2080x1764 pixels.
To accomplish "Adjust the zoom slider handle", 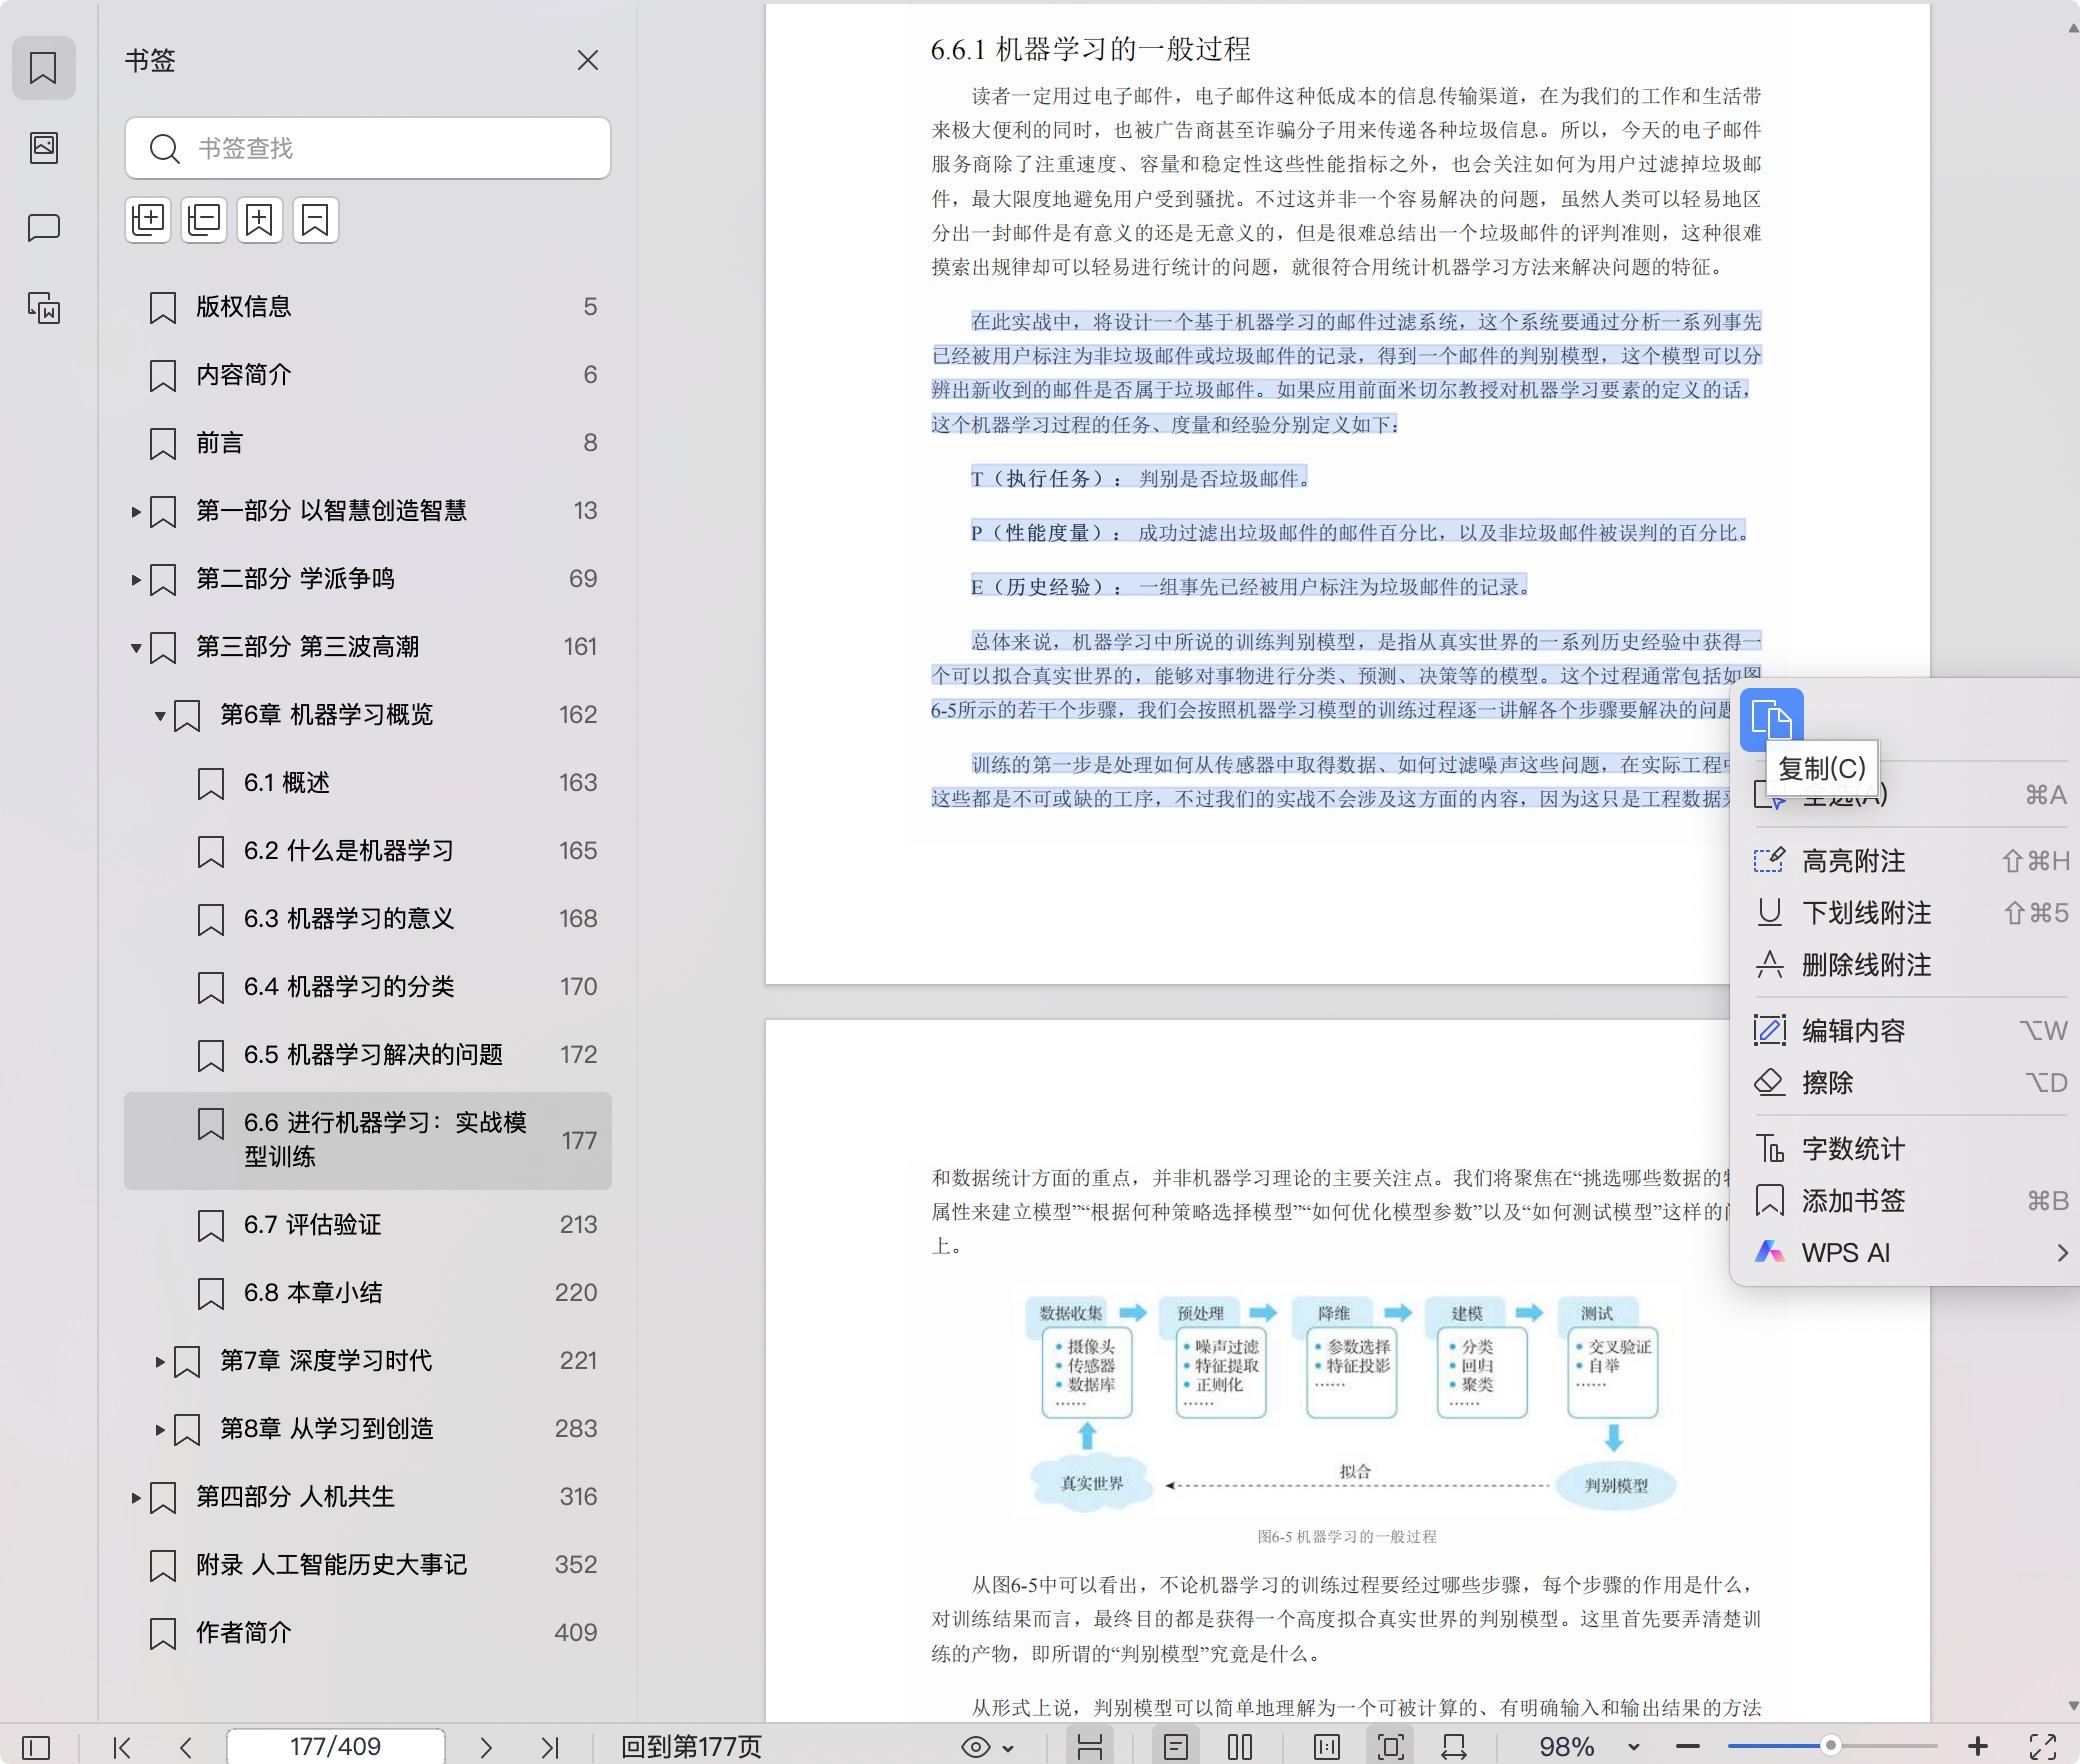I will tap(1833, 1747).
